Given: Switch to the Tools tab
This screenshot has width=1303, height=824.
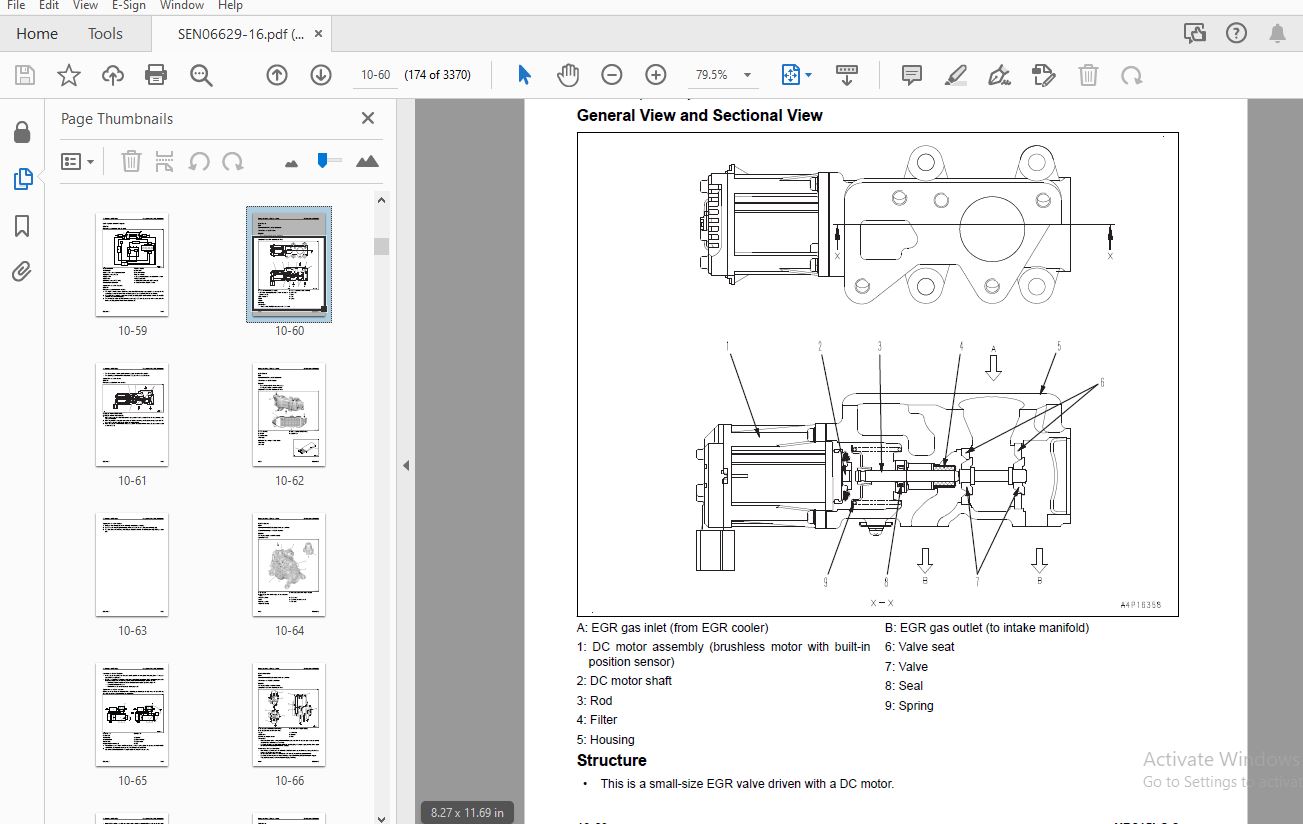Looking at the screenshot, I should pos(105,33).
